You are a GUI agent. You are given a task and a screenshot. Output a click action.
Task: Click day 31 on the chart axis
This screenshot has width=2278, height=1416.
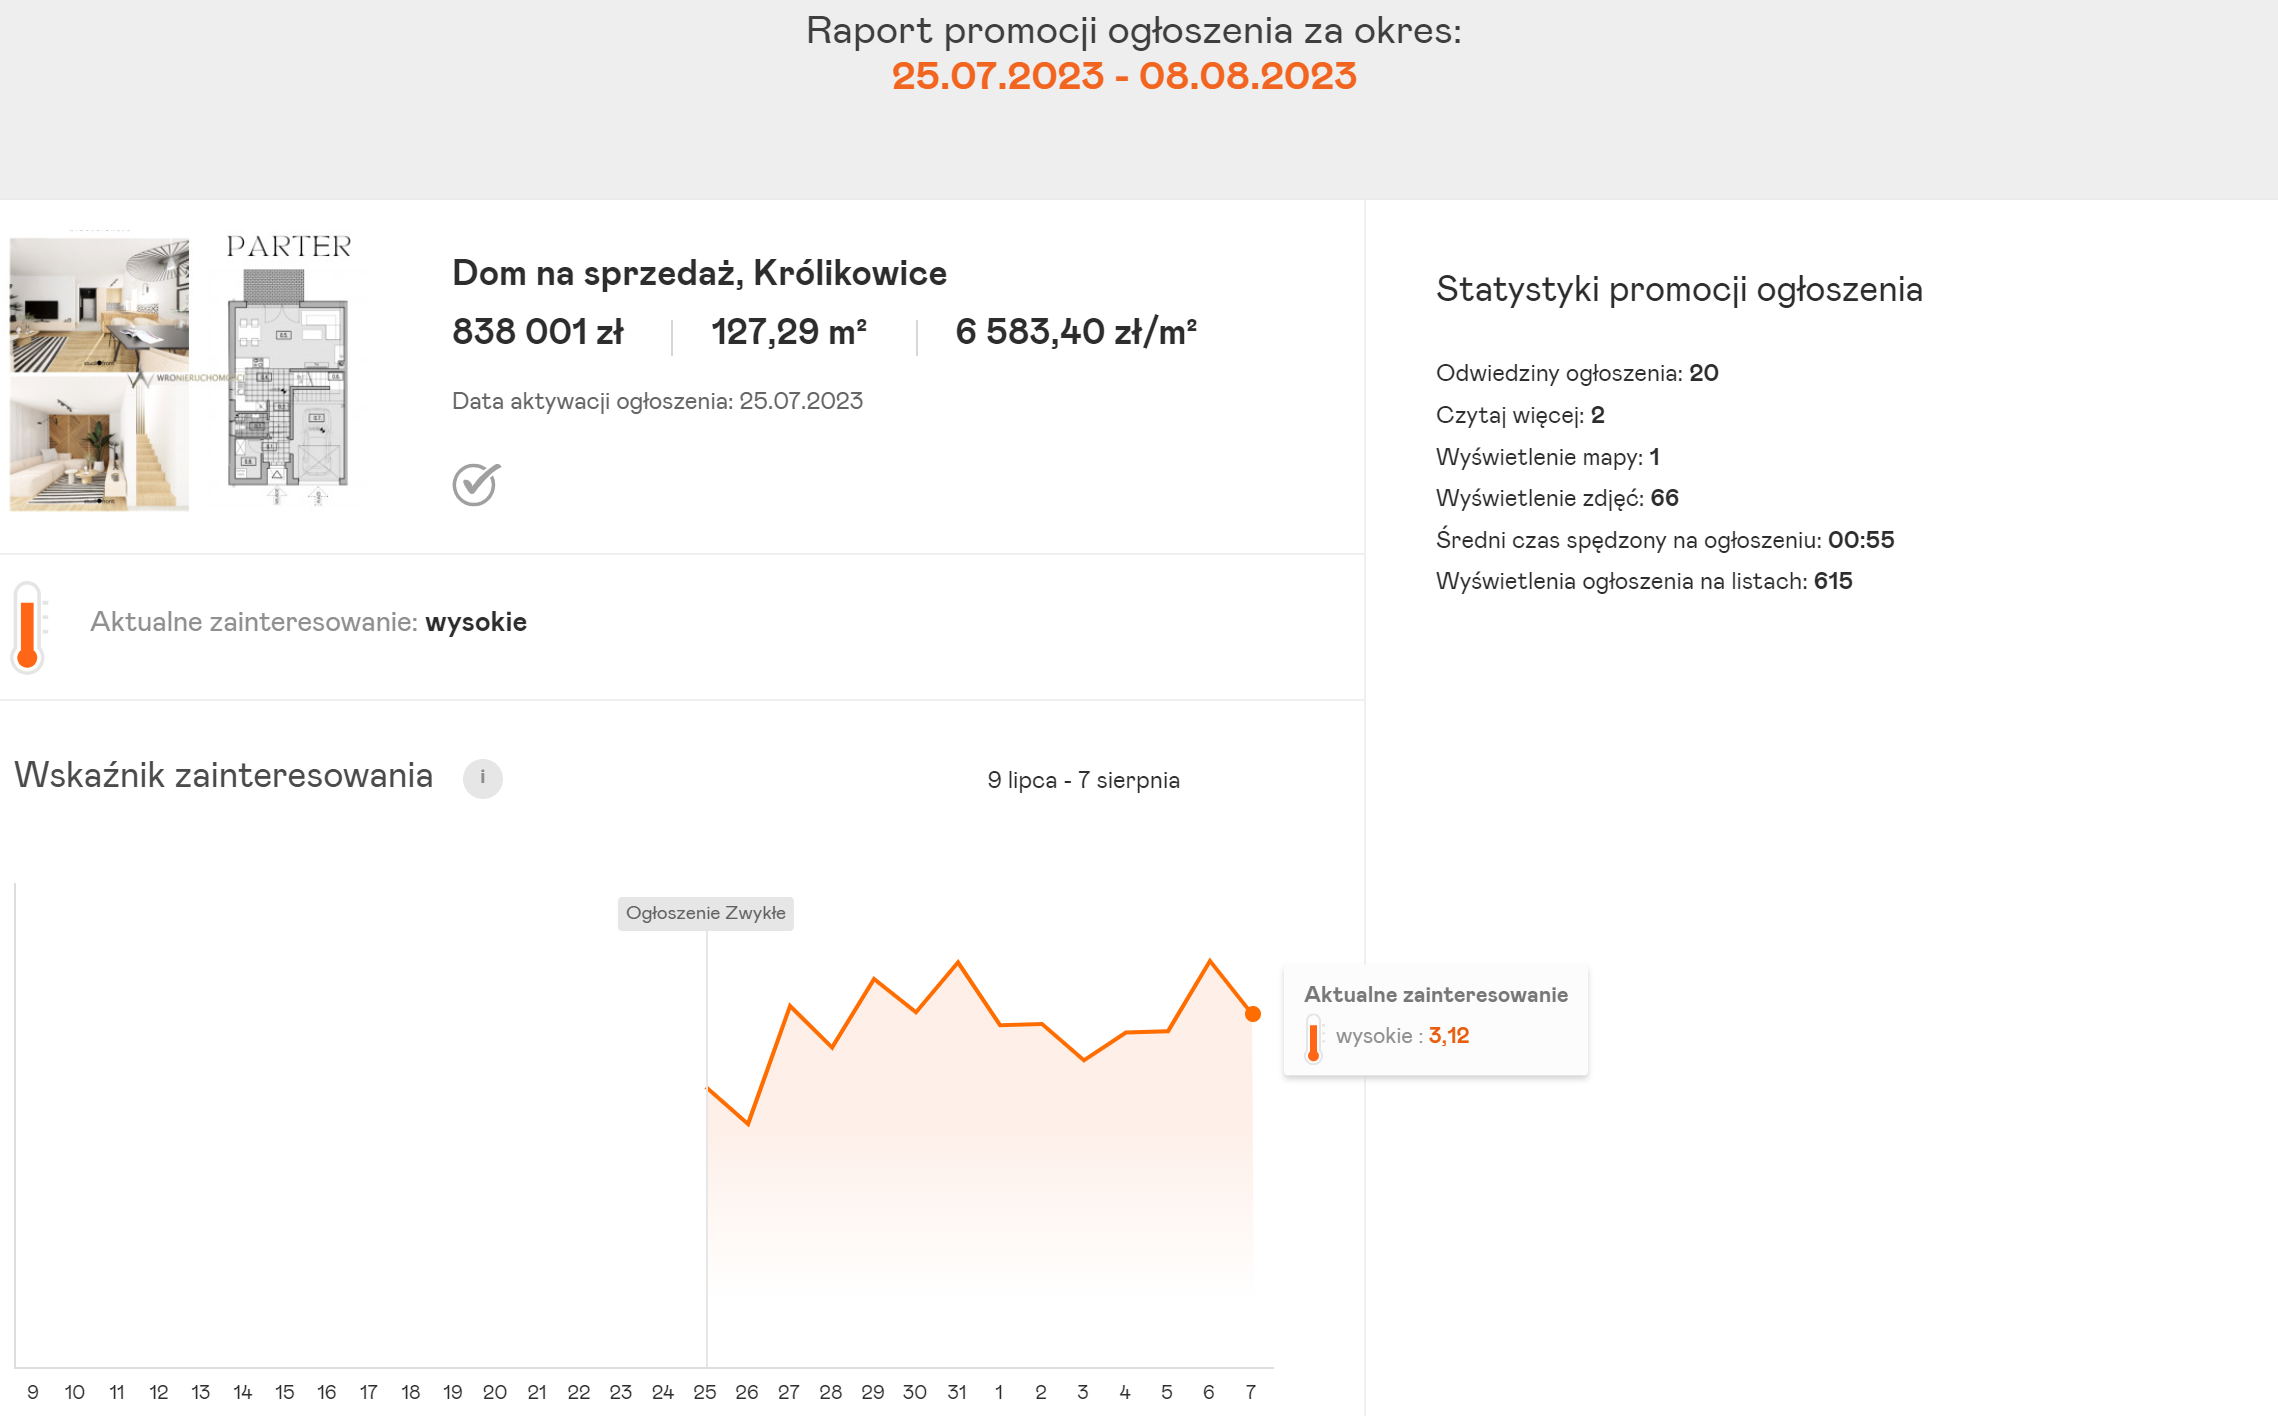coord(957,1392)
